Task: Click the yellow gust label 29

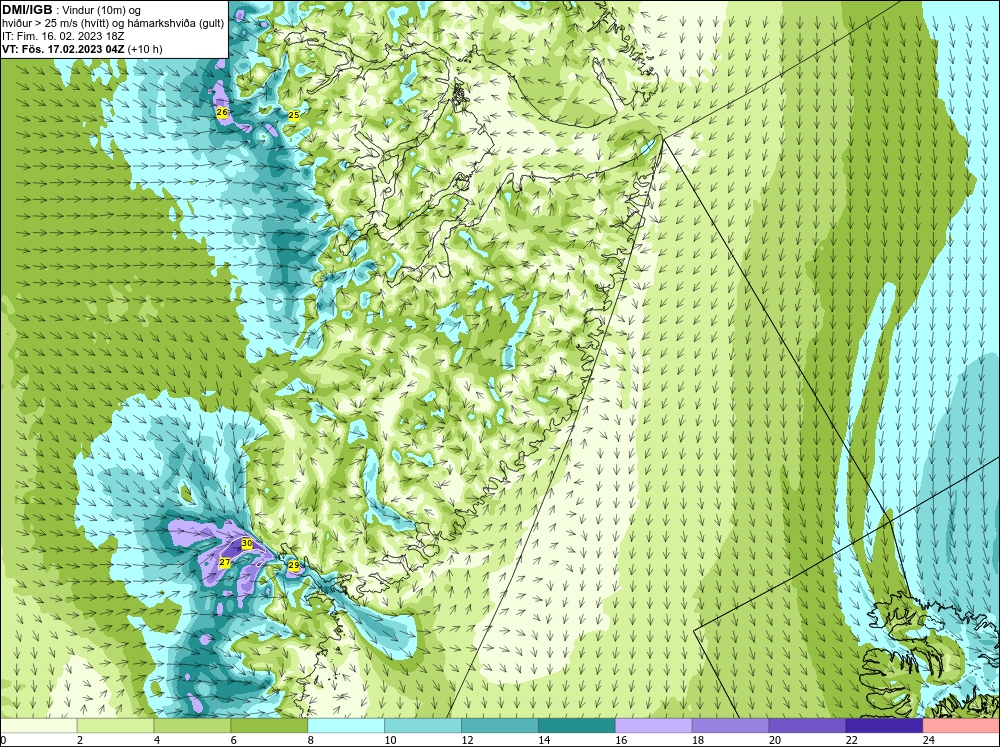Action: tap(294, 565)
